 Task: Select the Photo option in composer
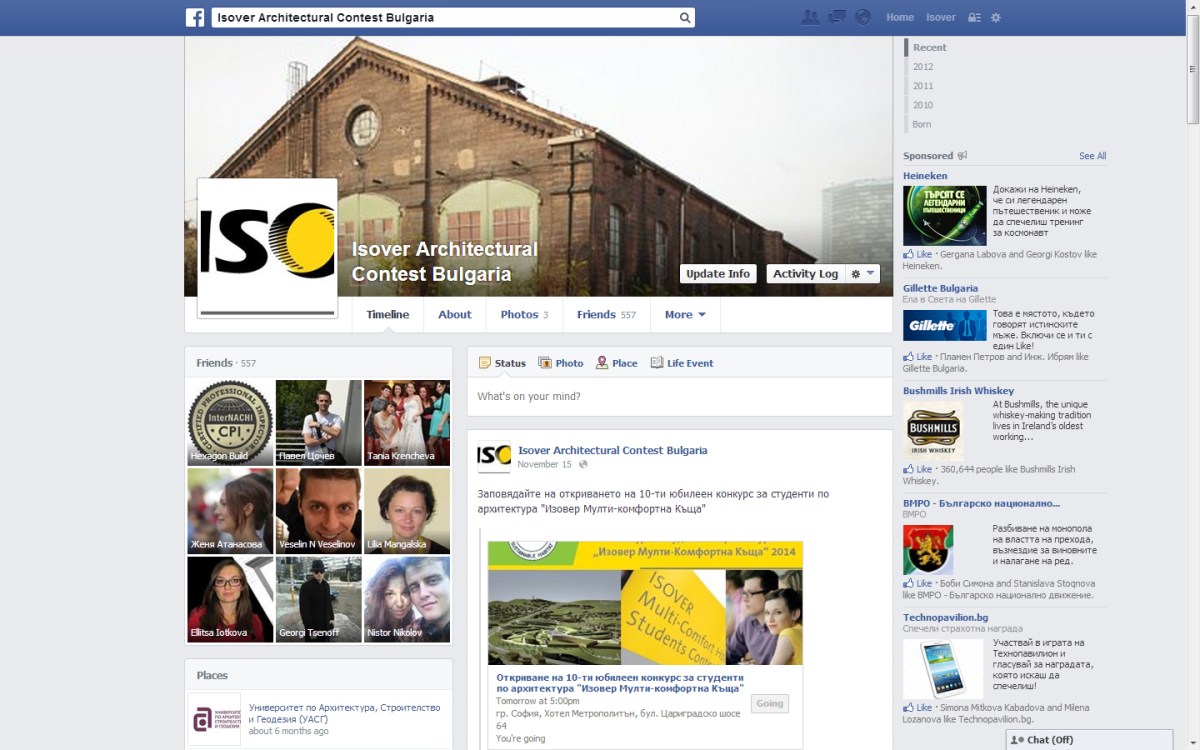pos(561,363)
